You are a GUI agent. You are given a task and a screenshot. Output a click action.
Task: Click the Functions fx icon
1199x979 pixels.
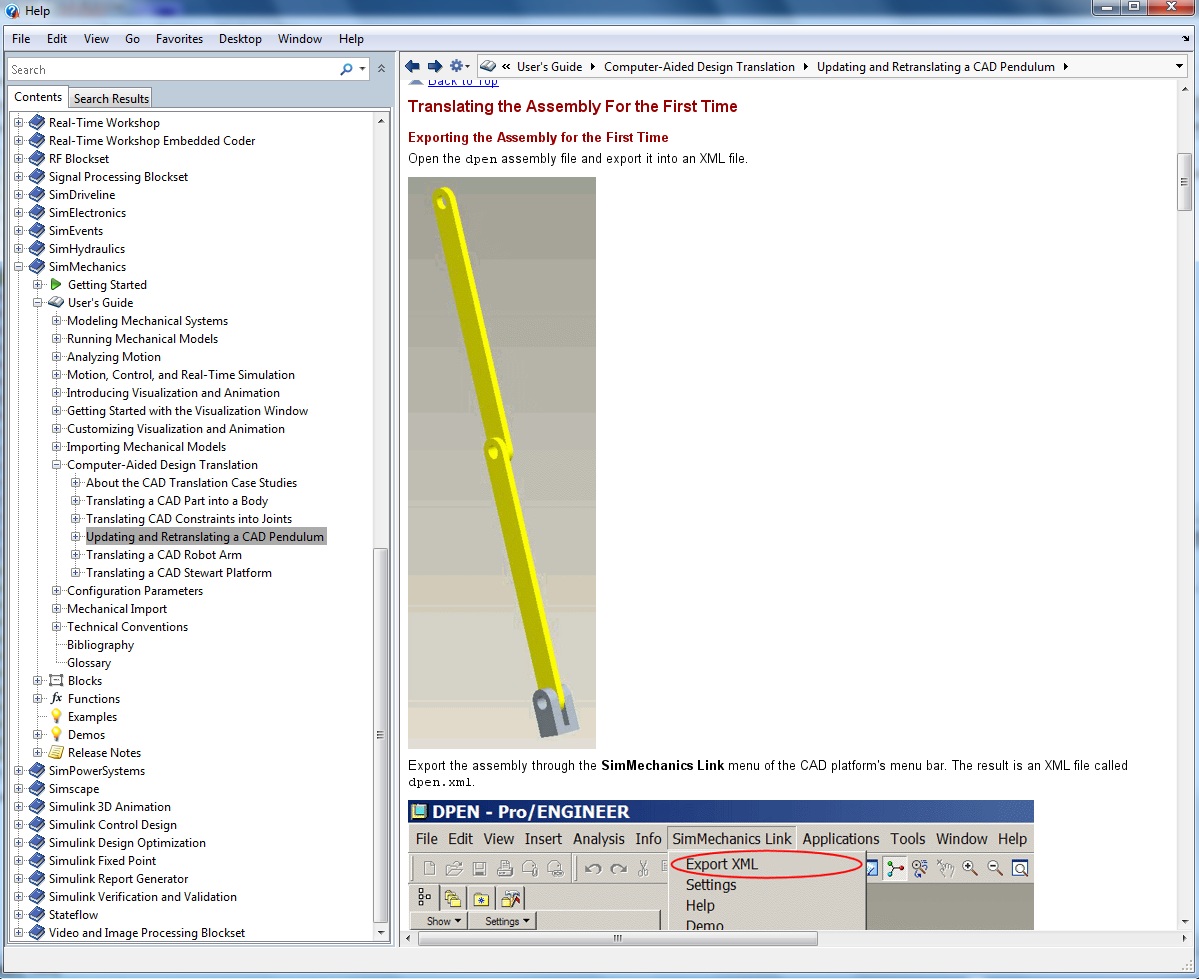click(x=56, y=699)
